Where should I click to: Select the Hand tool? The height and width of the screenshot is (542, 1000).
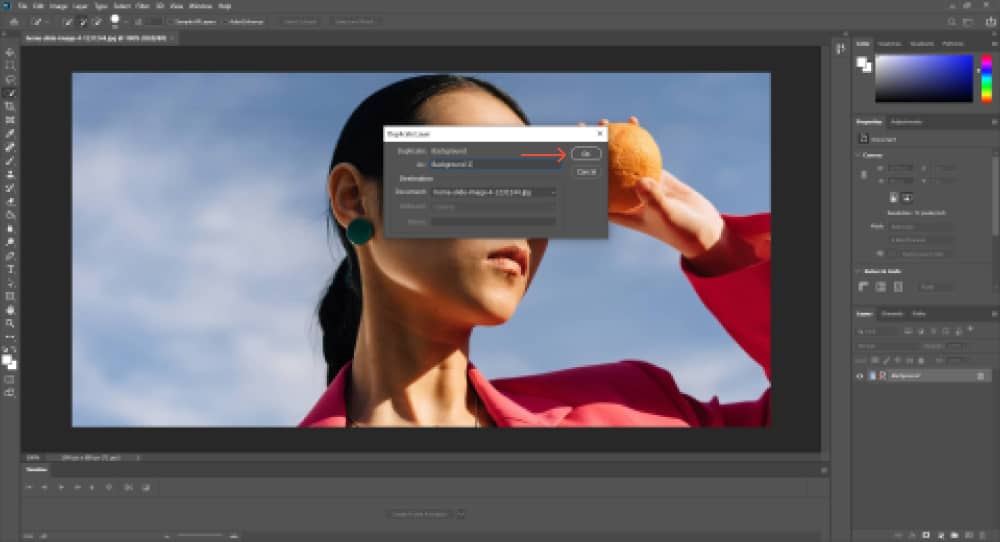click(x=10, y=310)
